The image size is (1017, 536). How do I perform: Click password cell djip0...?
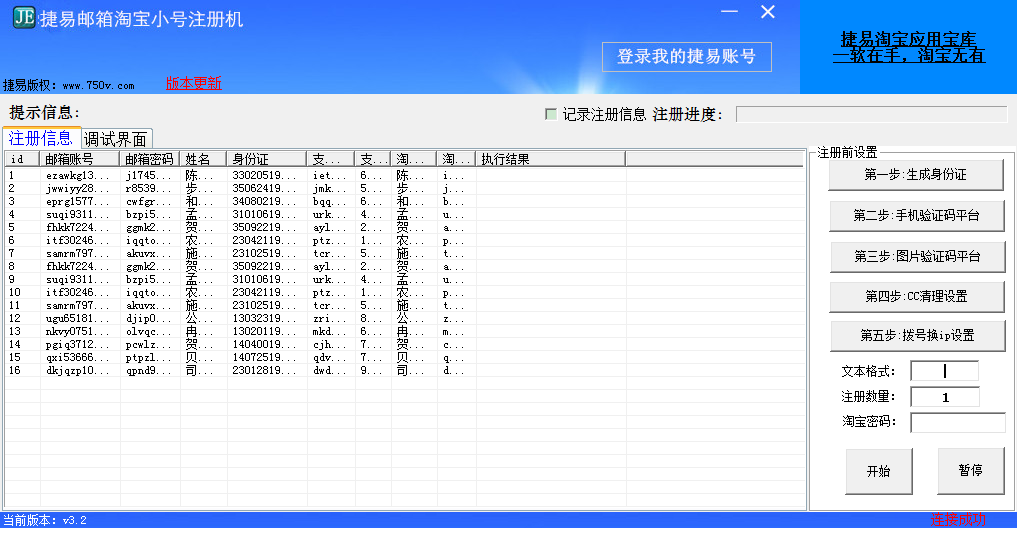tap(150, 318)
